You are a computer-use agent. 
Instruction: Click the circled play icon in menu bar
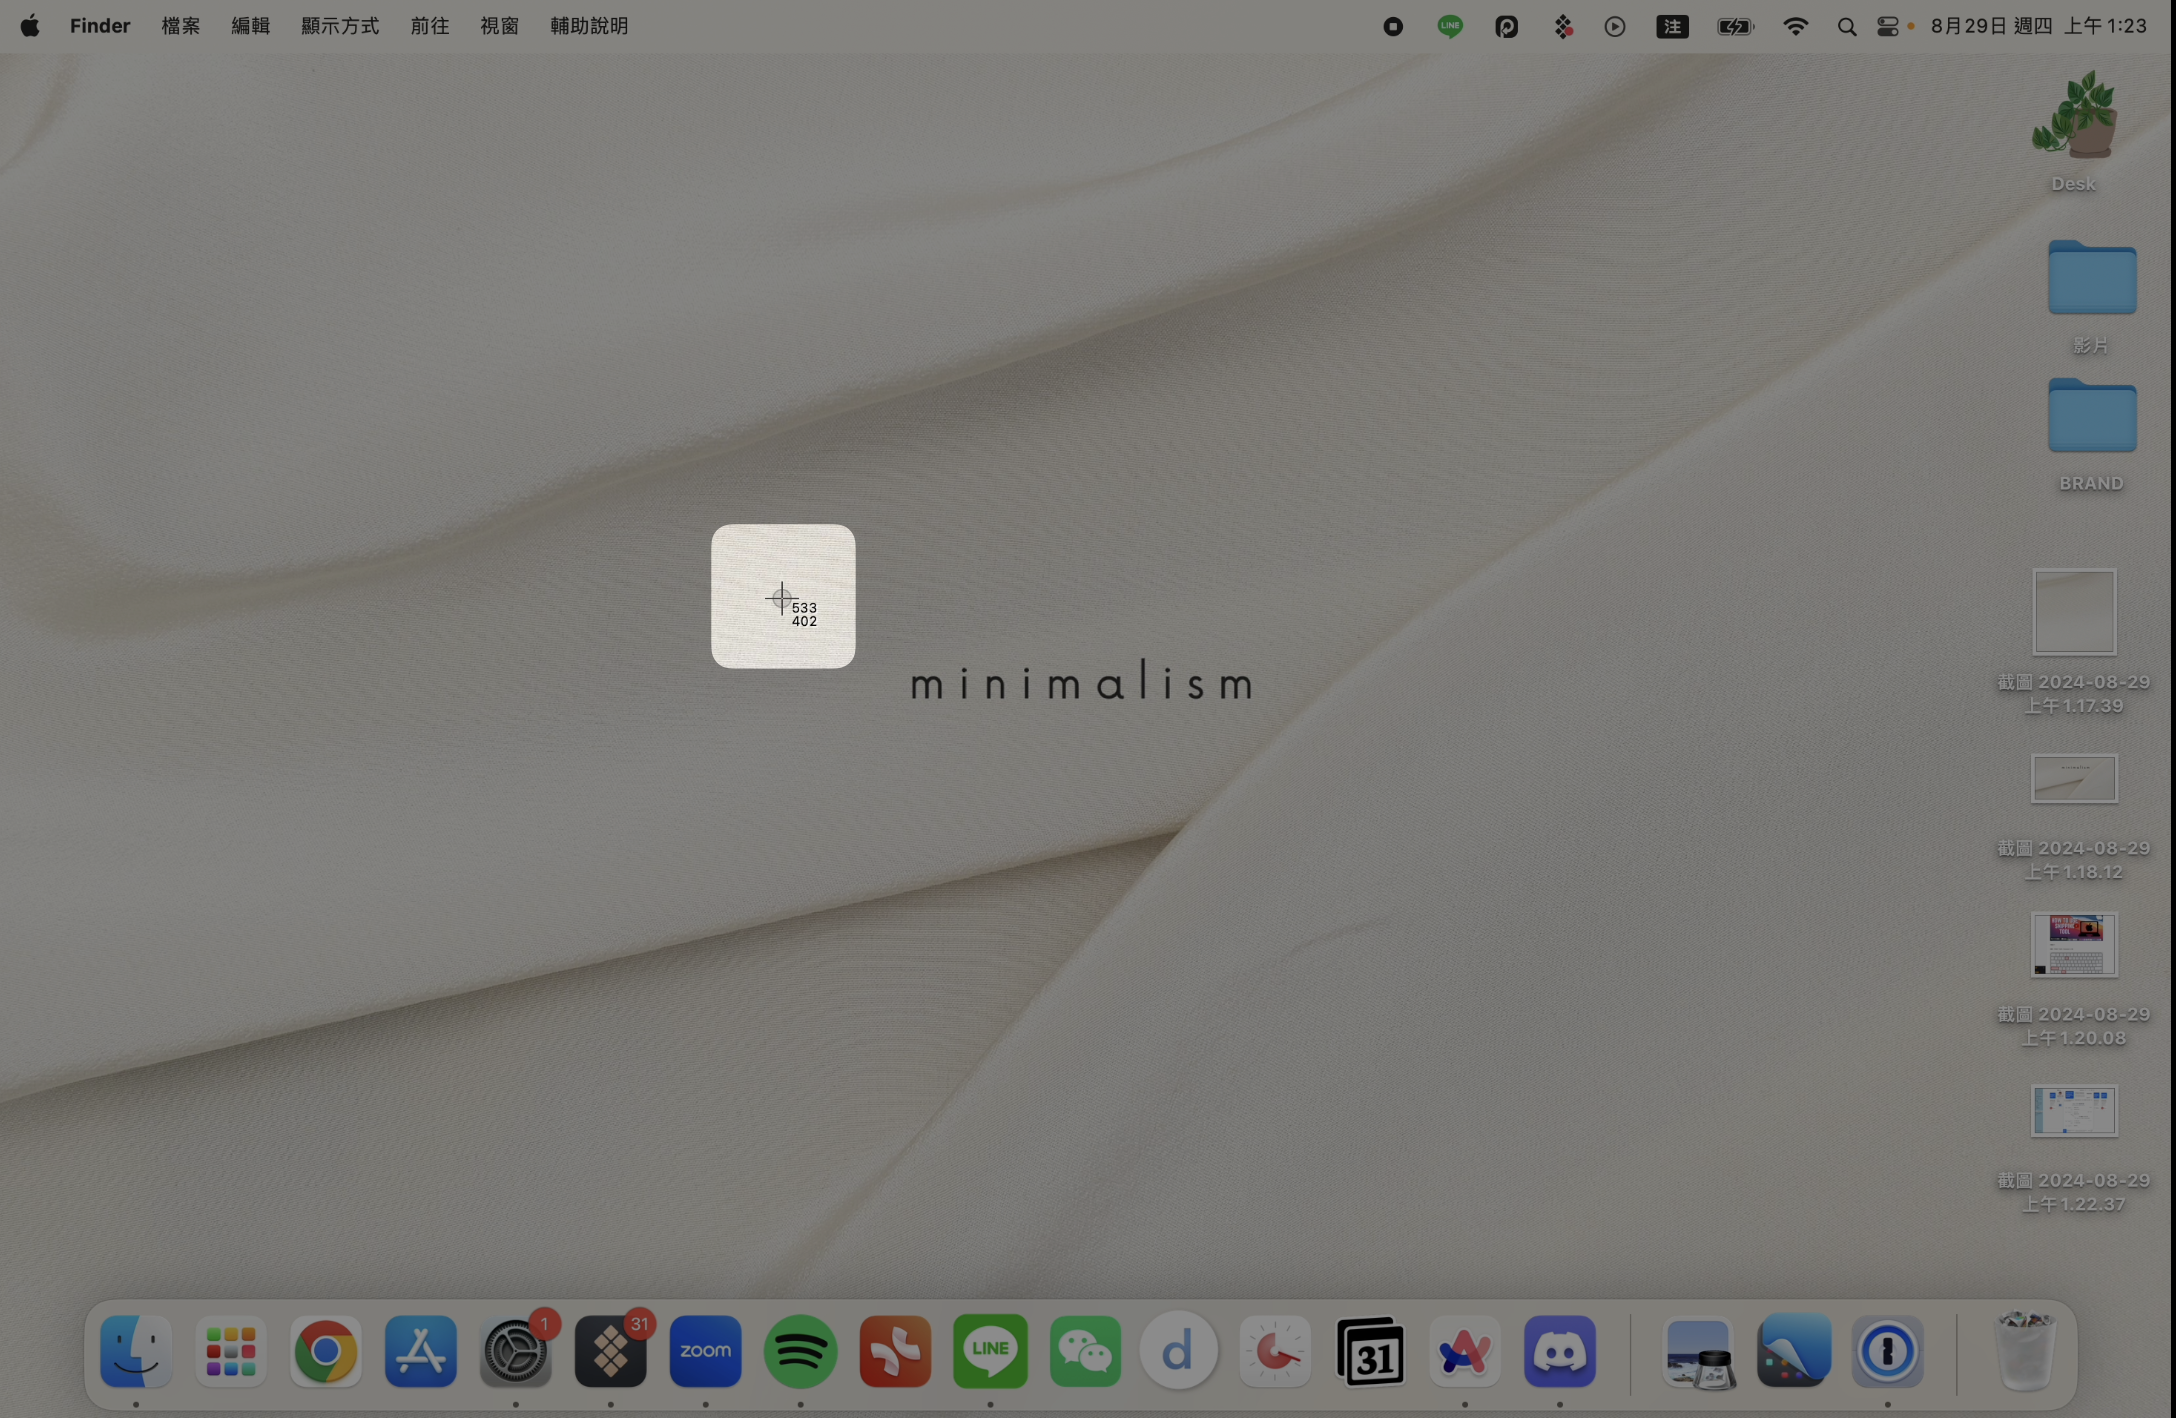pos(1615,27)
